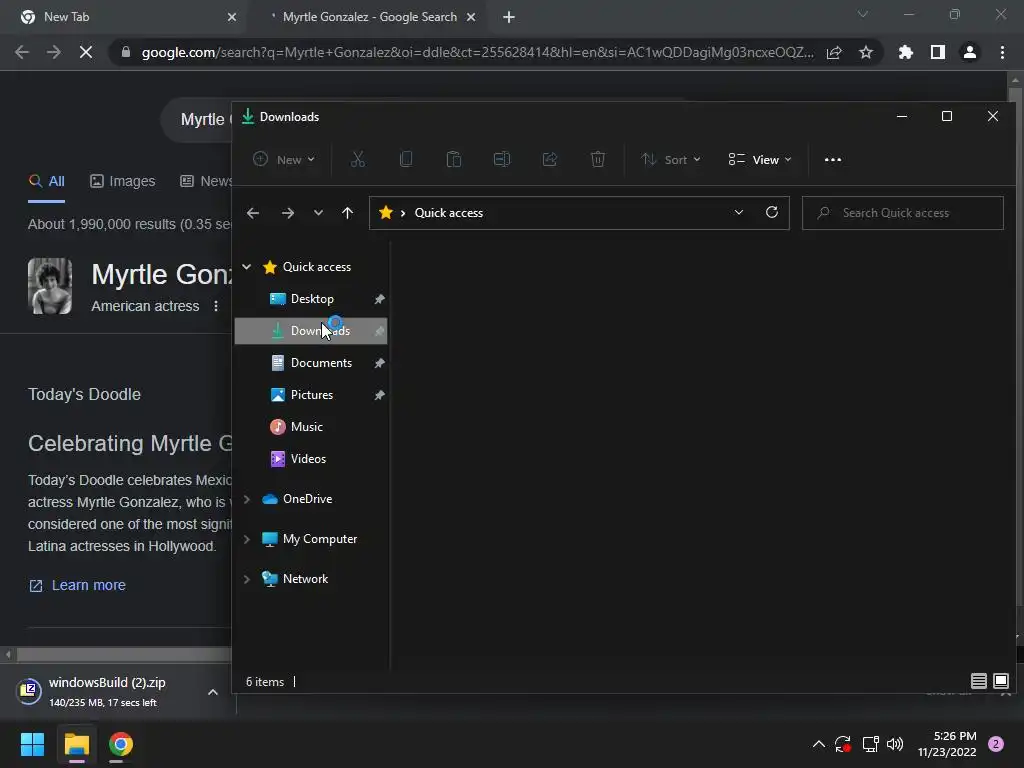Click the Learn more link
This screenshot has width=1024, height=768.
pos(88,585)
